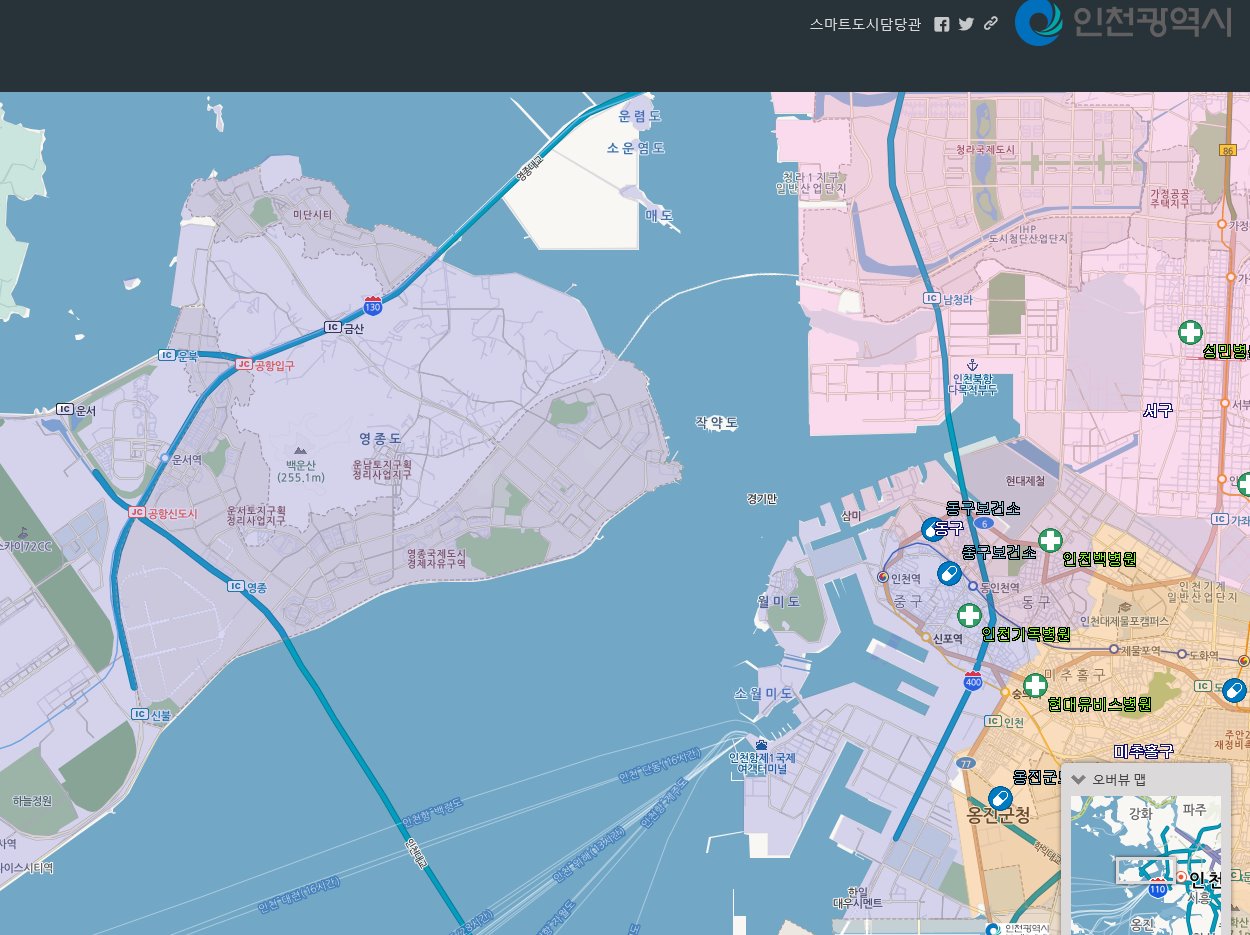
Task: Select the 성민병원 hospital cross marker
Action: click(x=1190, y=332)
